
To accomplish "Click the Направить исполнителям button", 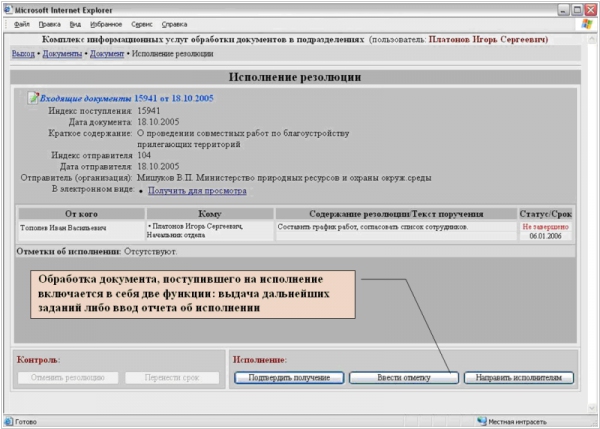I will (519, 378).
